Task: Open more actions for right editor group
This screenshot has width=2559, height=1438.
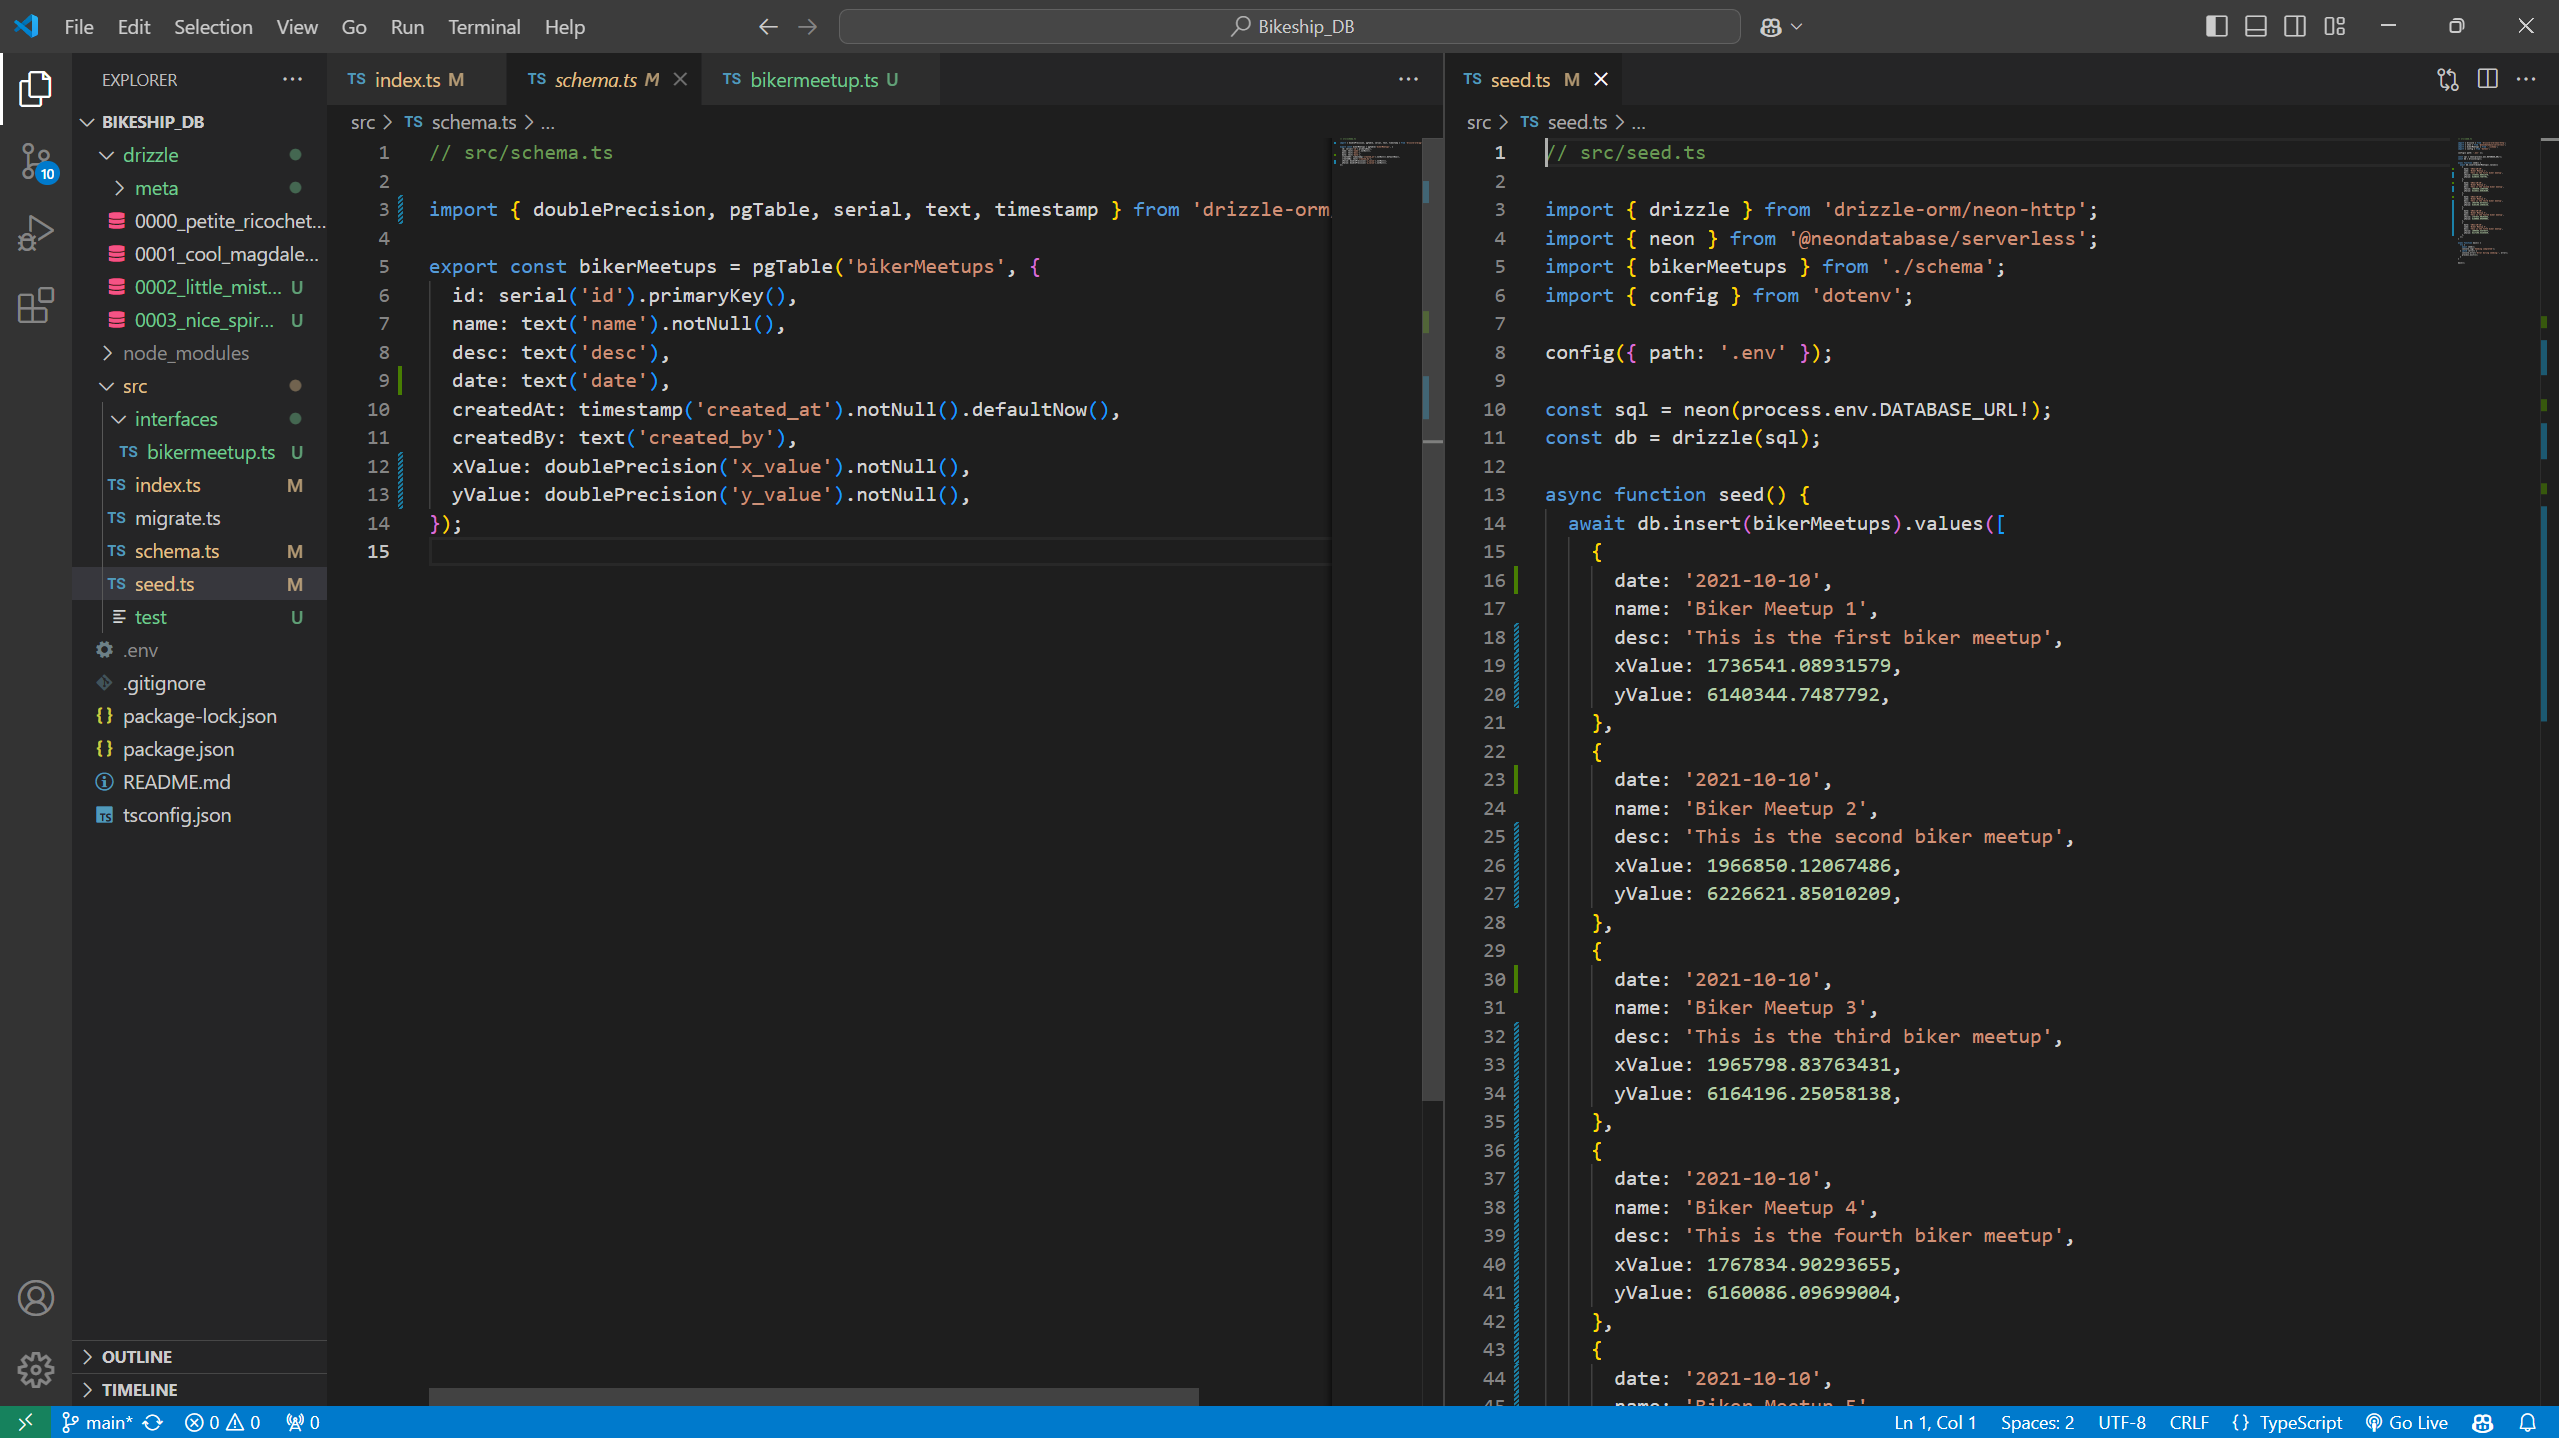Action: [2527, 79]
